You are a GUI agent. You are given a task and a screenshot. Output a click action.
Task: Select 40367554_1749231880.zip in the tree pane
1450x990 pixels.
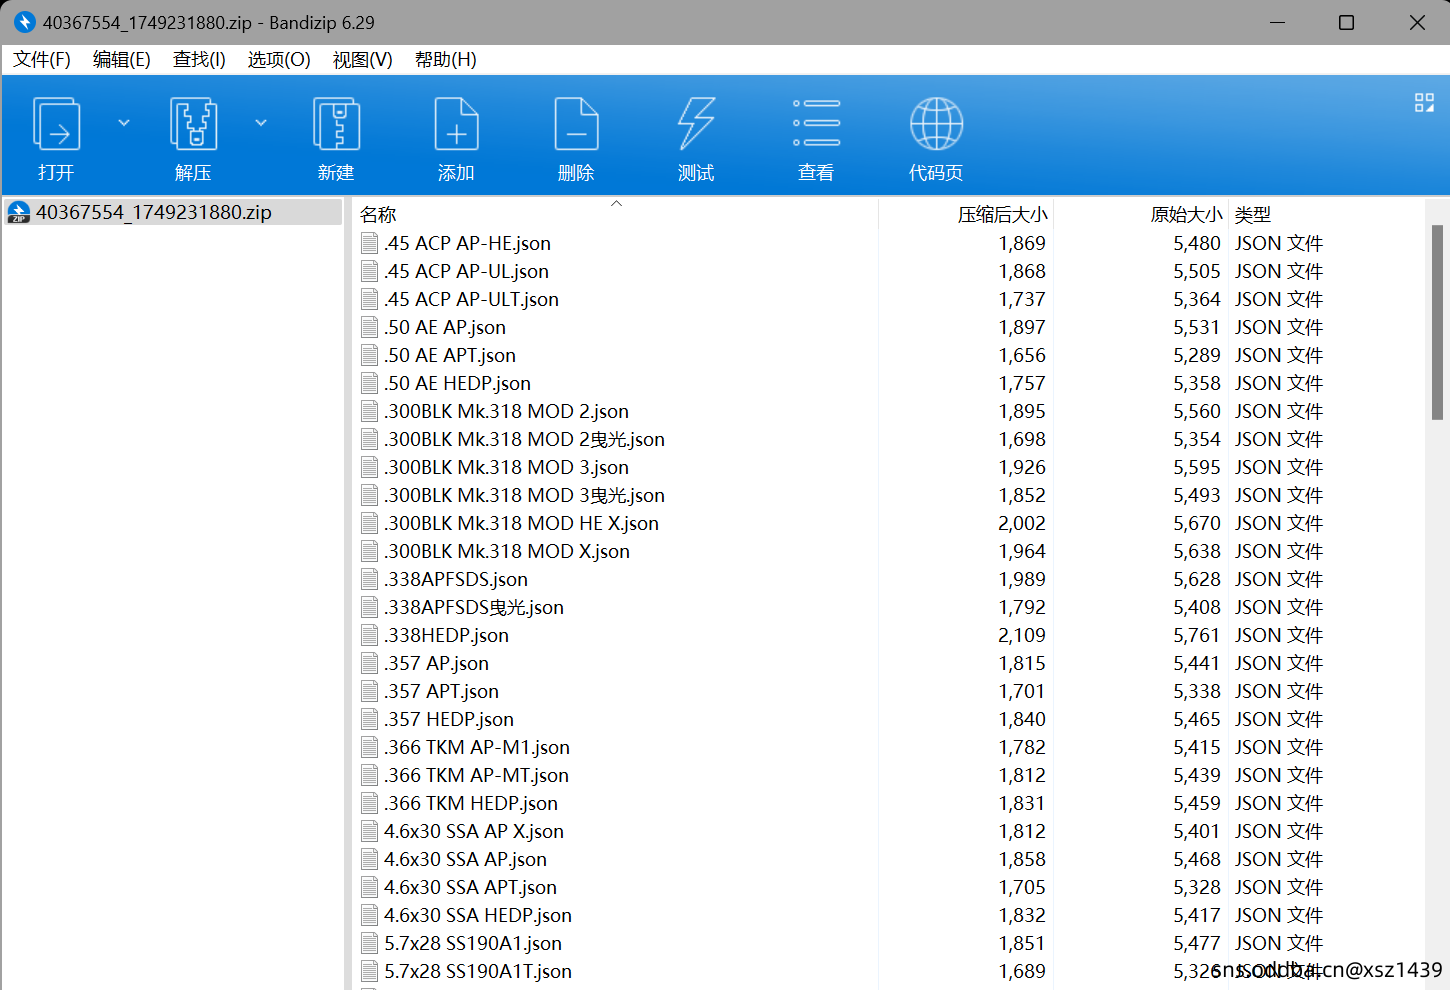pyautogui.click(x=154, y=212)
